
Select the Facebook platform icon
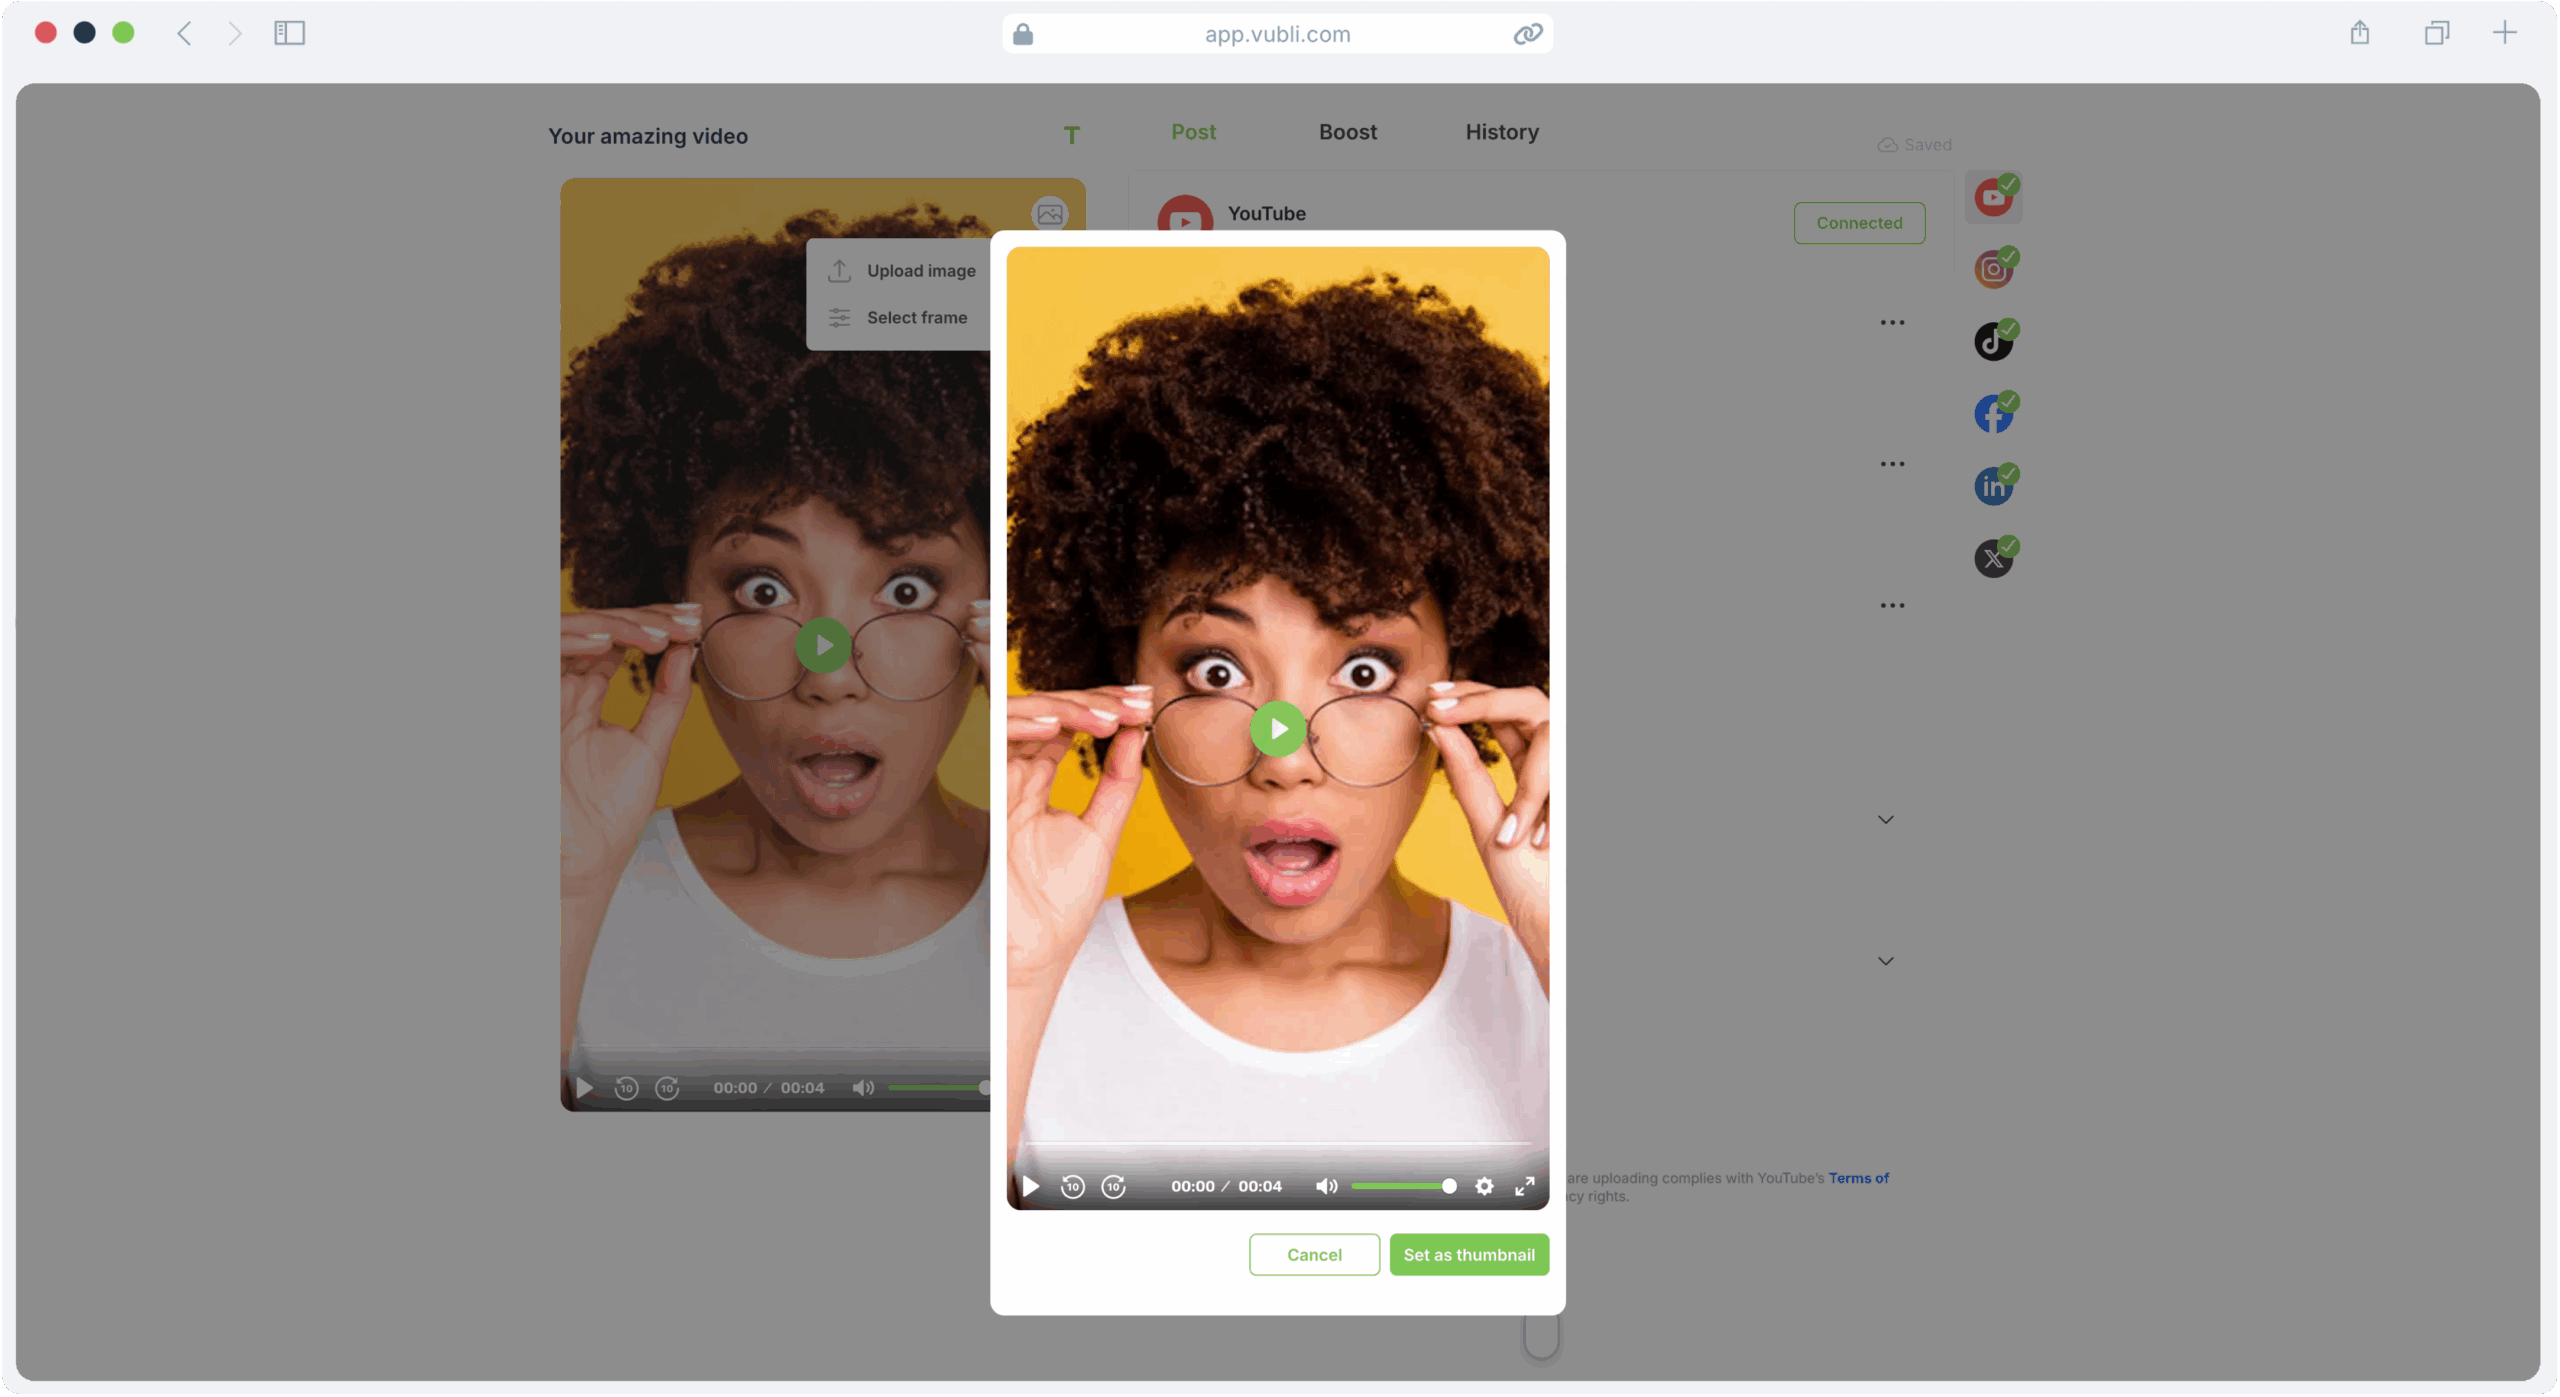1993,414
